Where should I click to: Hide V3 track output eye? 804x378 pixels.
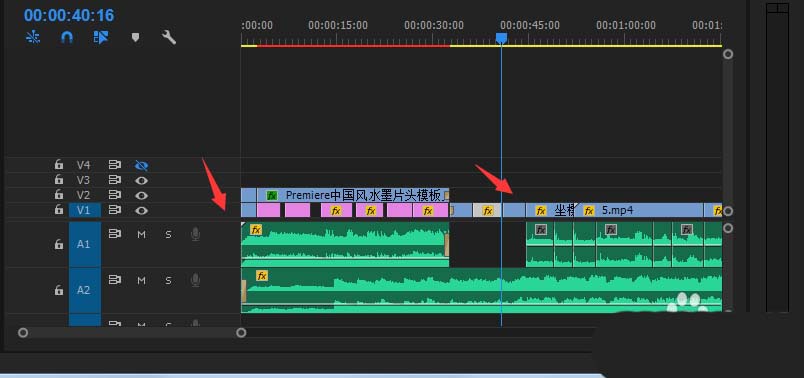[x=141, y=181]
